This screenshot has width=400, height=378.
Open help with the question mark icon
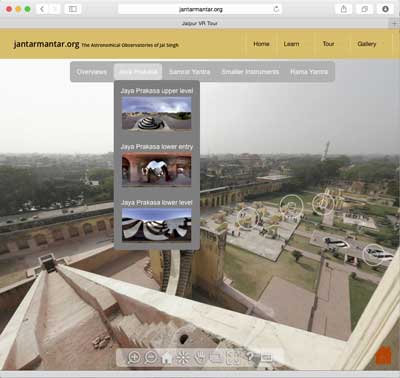tap(250, 357)
